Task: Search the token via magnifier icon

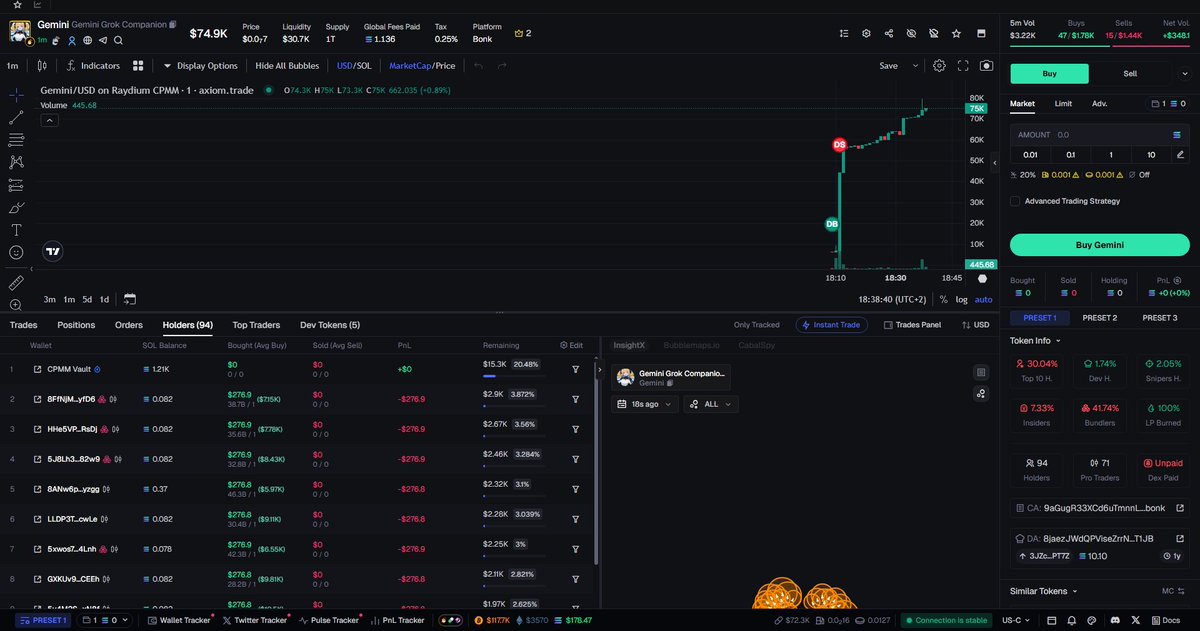Action: (118, 40)
